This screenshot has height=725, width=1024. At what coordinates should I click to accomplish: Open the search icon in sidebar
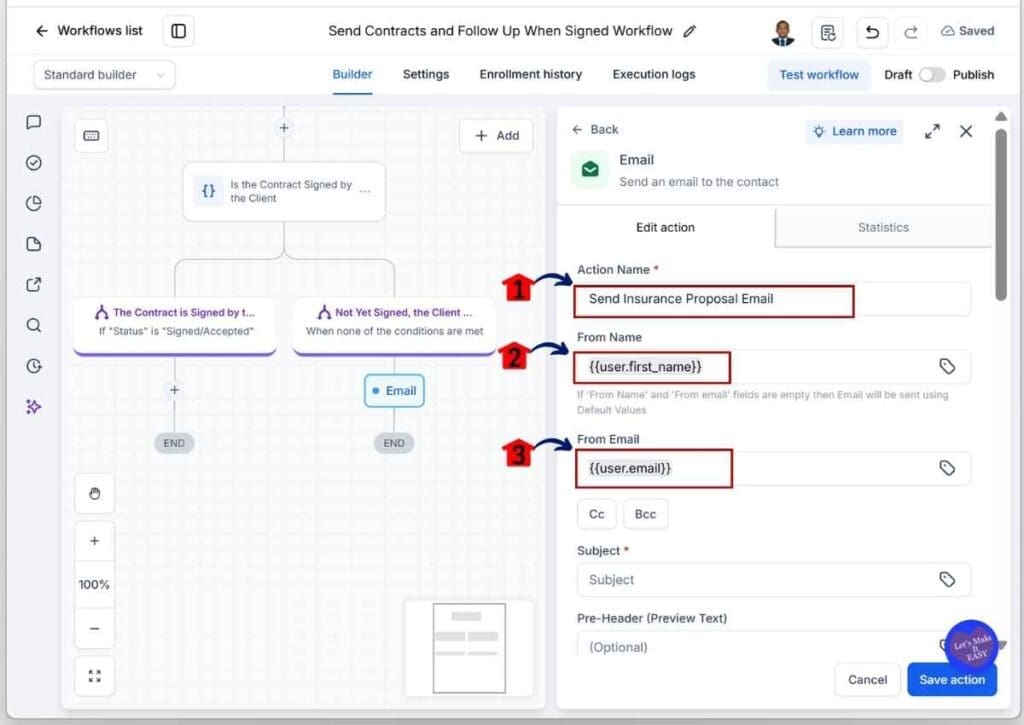33,325
